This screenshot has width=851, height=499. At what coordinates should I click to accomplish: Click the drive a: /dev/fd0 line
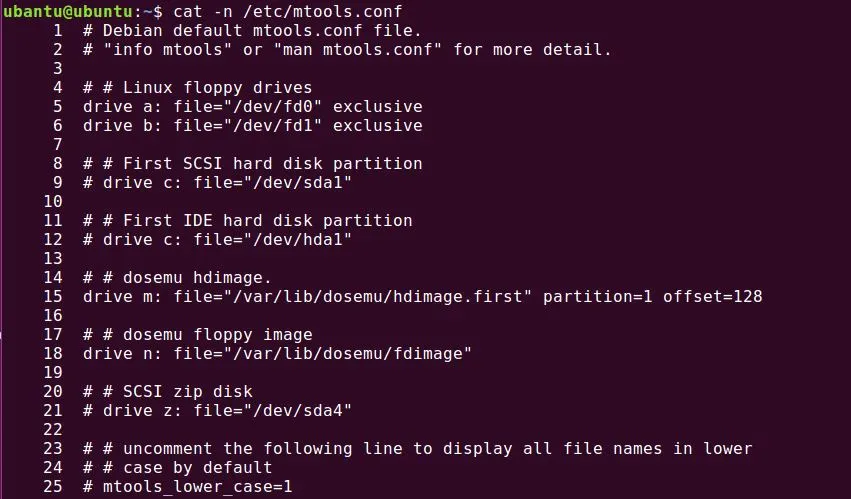(x=252, y=106)
